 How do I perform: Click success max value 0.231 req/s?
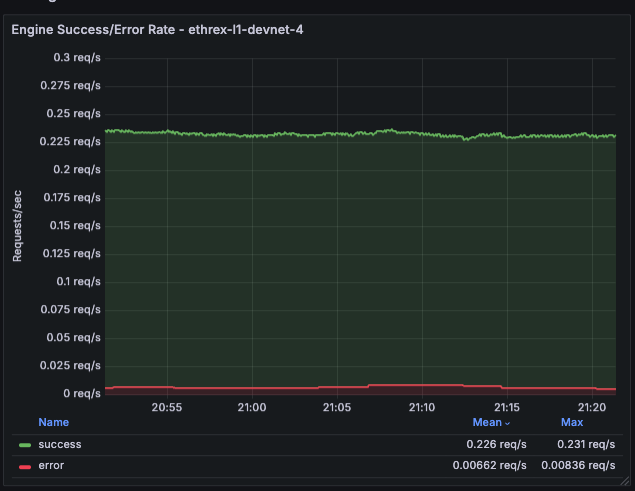point(586,444)
